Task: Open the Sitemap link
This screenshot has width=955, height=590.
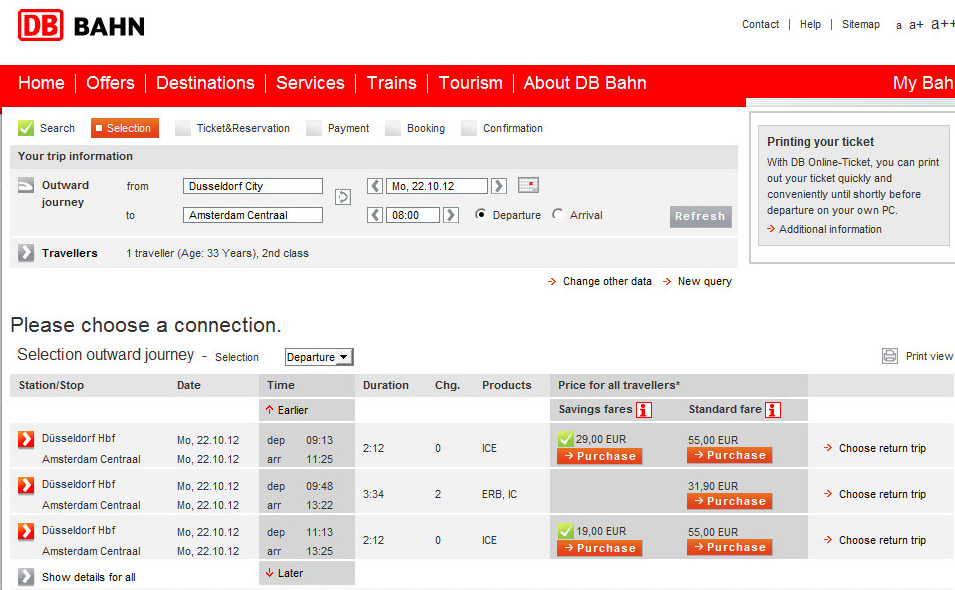Action: (x=861, y=24)
